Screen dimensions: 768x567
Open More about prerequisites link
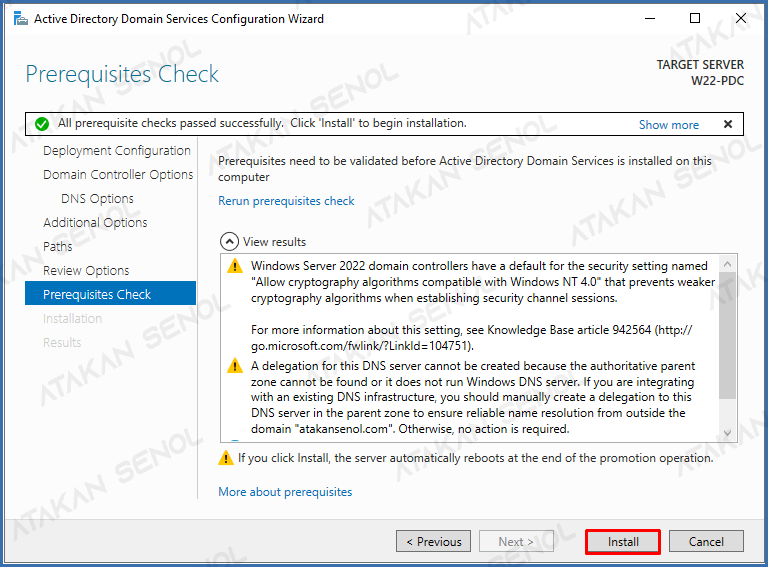pos(285,492)
